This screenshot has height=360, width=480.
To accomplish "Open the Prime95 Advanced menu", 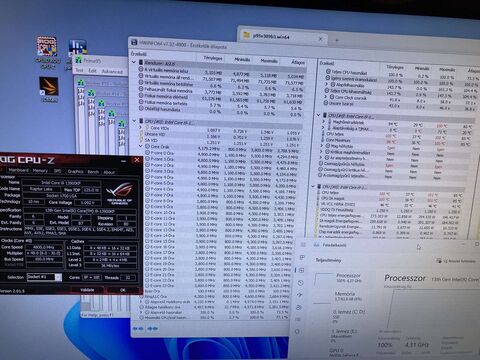I will (x=112, y=71).
